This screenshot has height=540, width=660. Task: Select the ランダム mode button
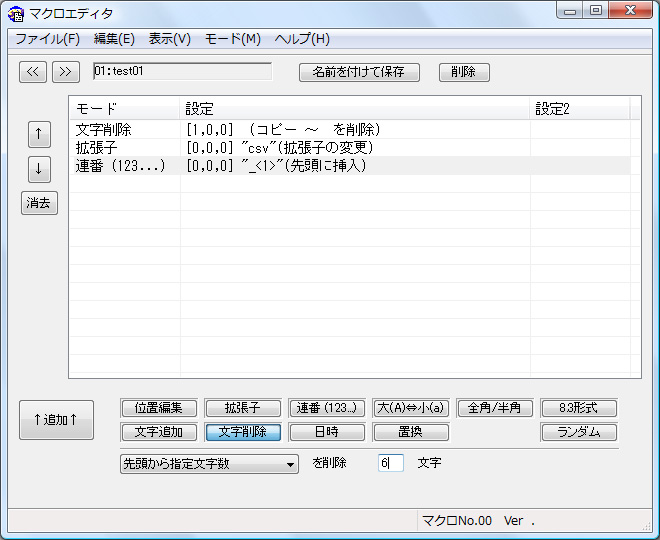pyautogui.click(x=579, y=432)
